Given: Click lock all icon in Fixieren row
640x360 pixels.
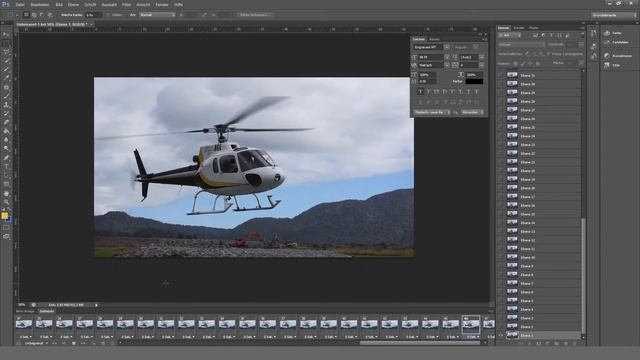Looking at the screenshot, I should (x=538, y=64).
